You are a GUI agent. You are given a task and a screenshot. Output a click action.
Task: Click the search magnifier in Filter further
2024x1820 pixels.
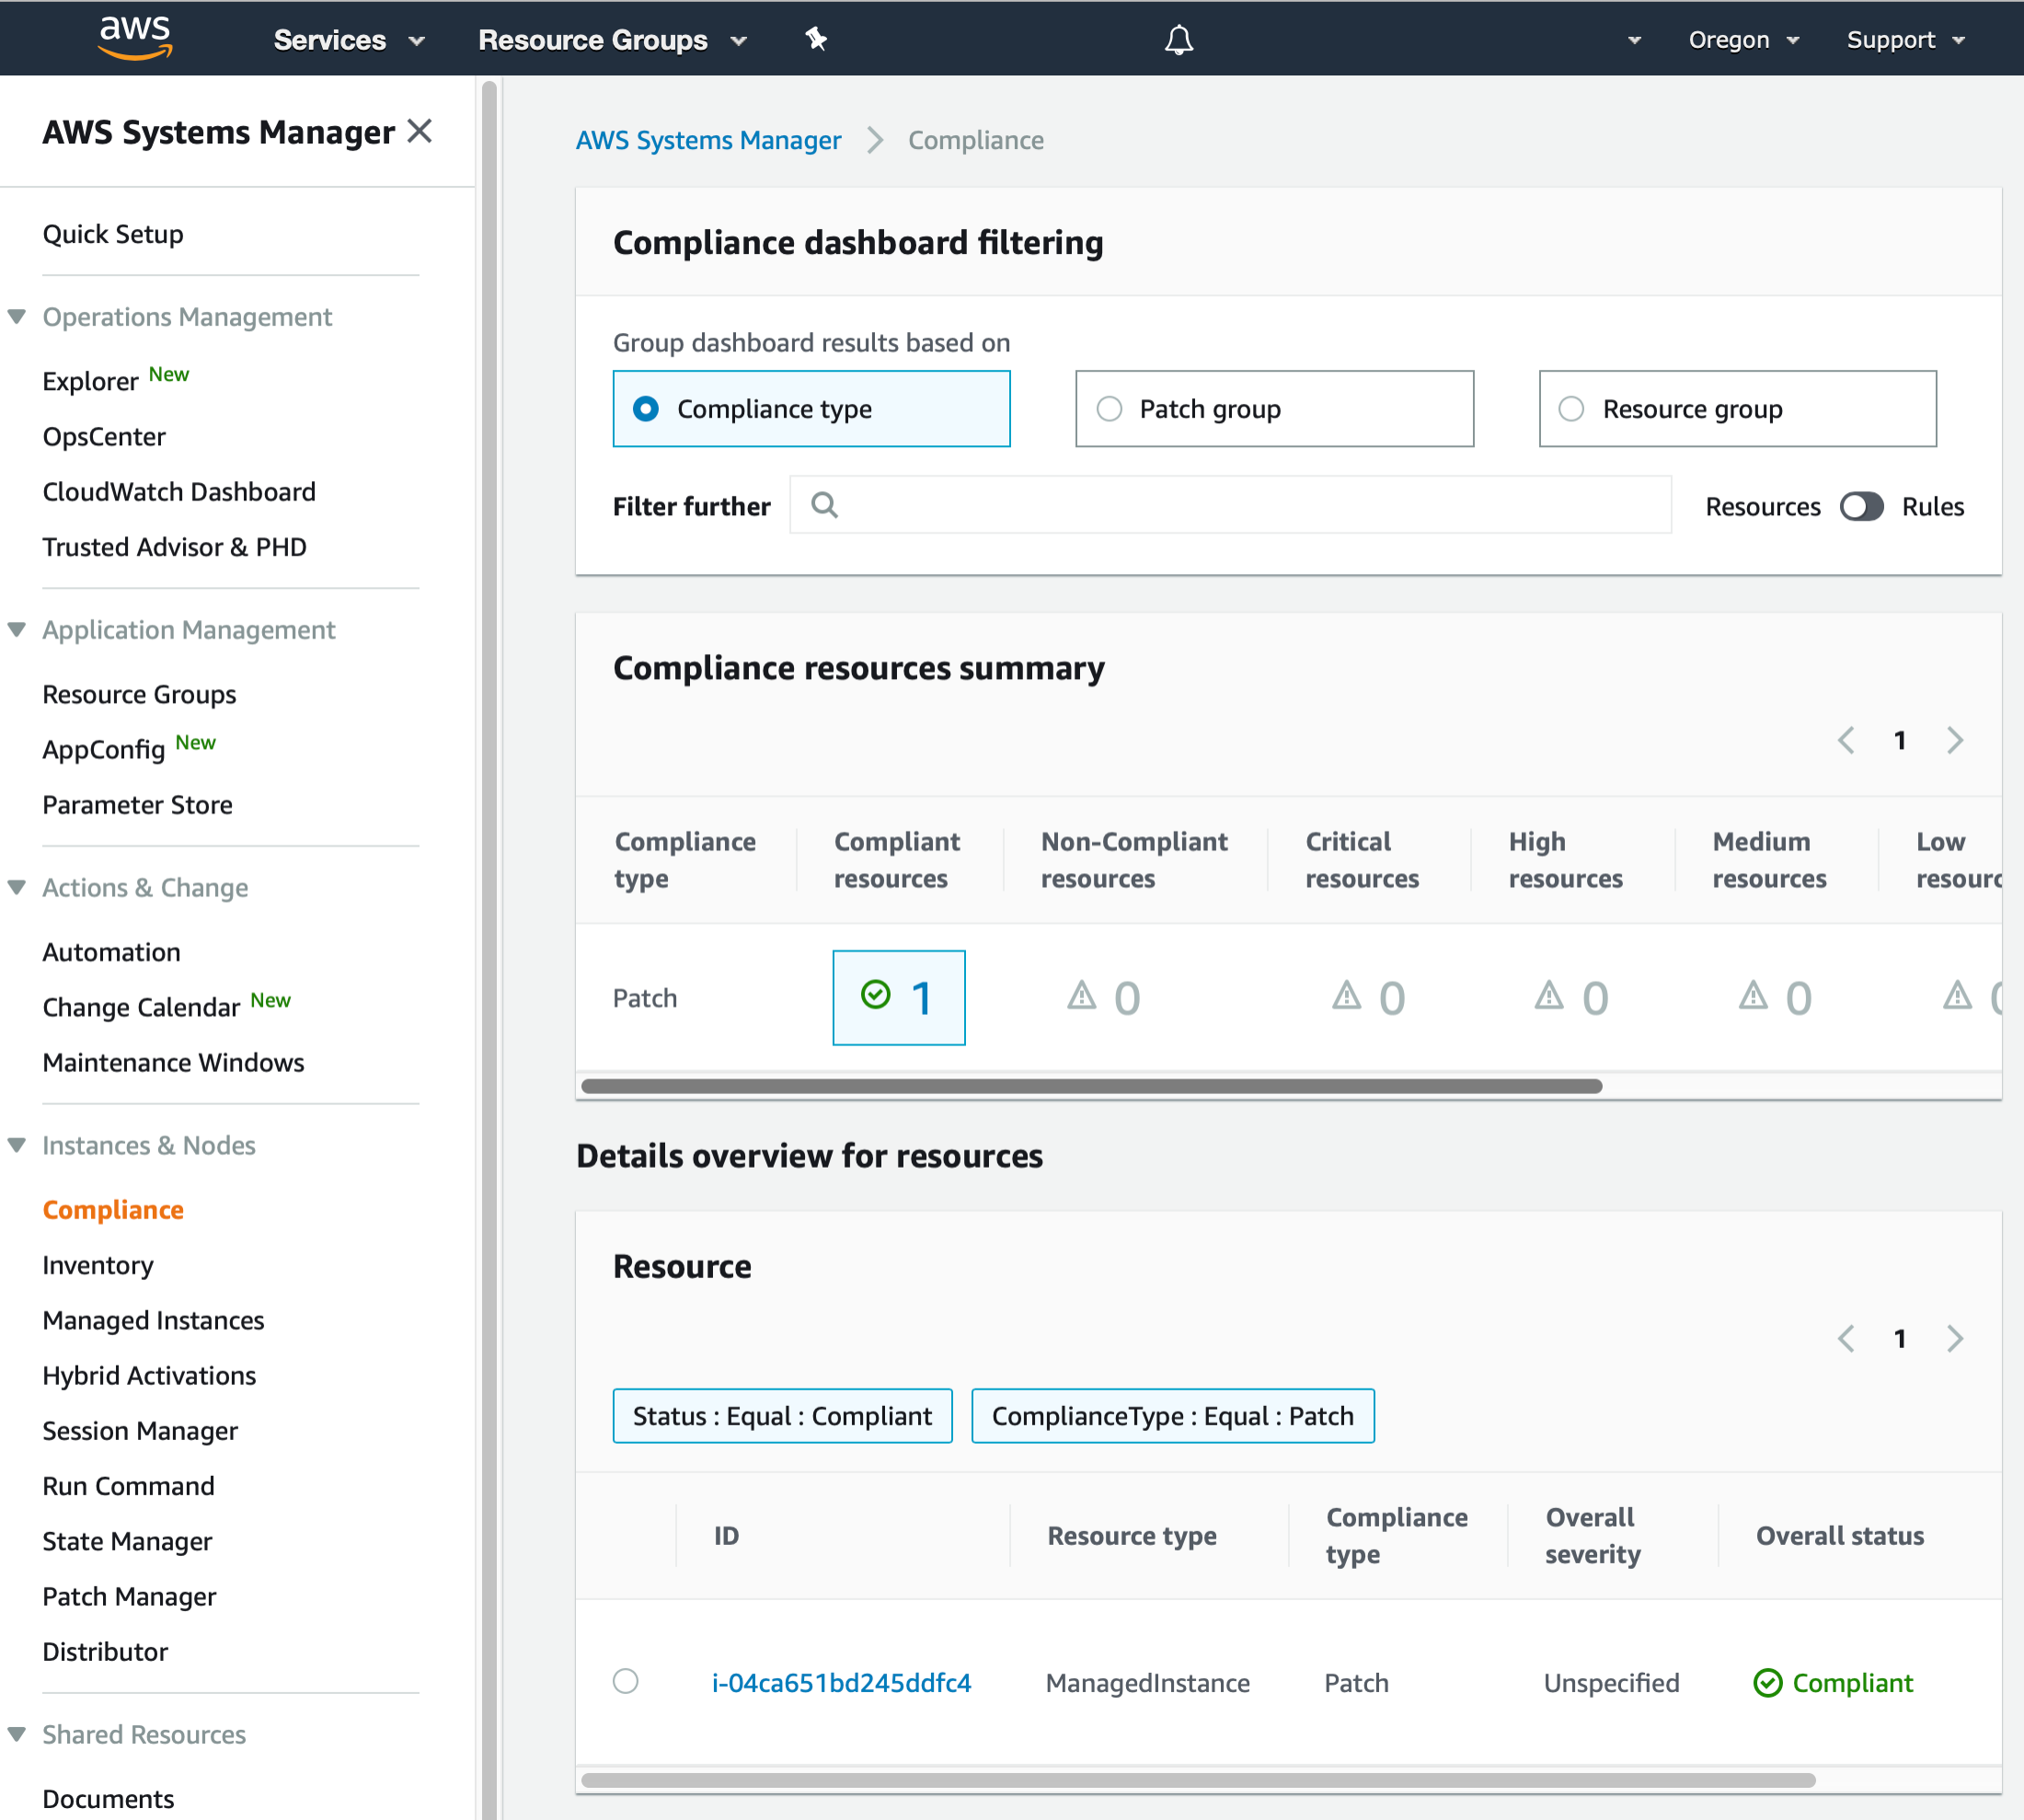pyautogui.click(x=824, y=505)
